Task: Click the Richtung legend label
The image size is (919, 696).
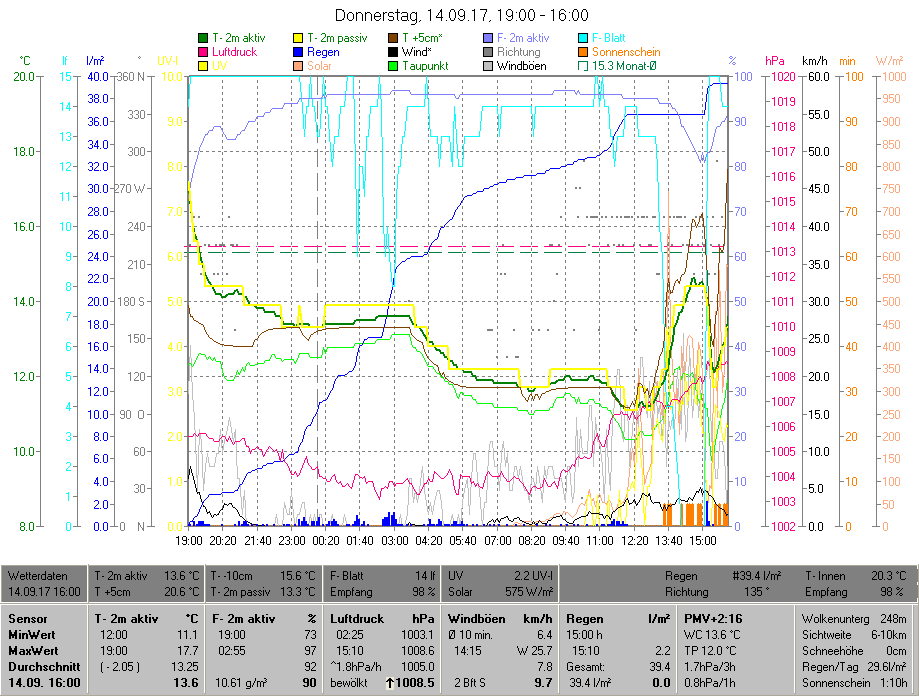Action: [x=518, y=52]
